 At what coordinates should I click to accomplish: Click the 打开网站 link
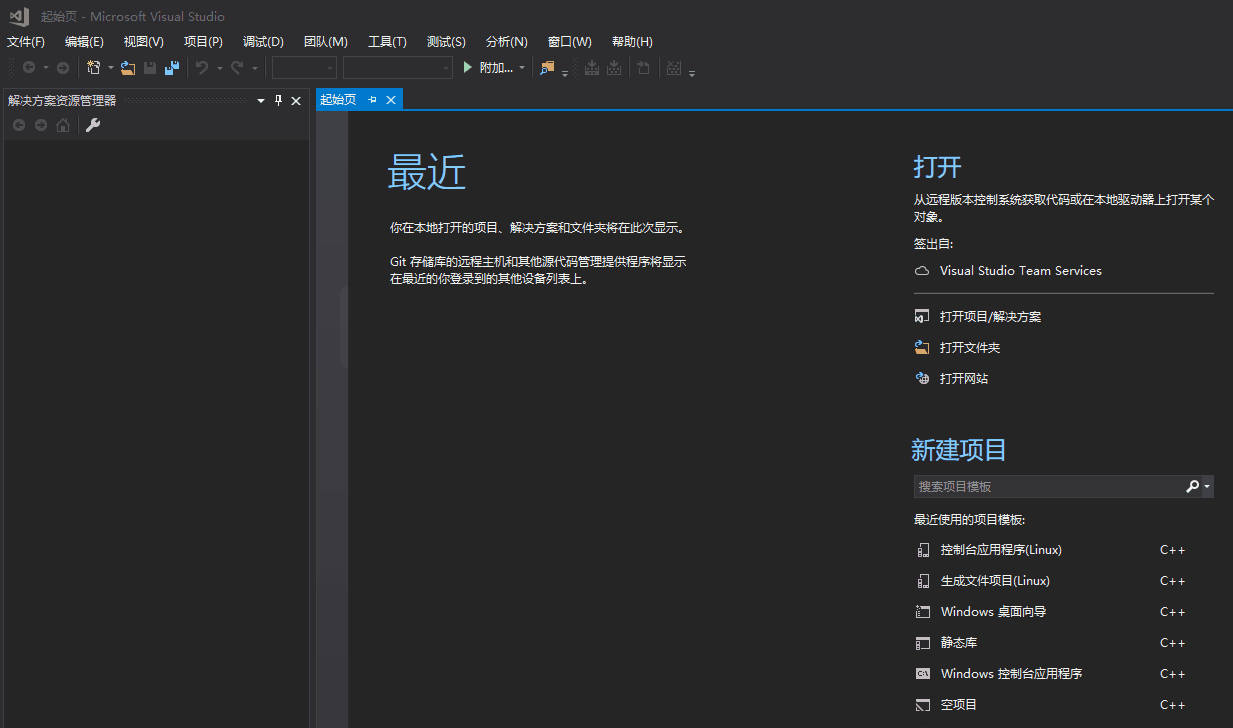coord(964,379)
